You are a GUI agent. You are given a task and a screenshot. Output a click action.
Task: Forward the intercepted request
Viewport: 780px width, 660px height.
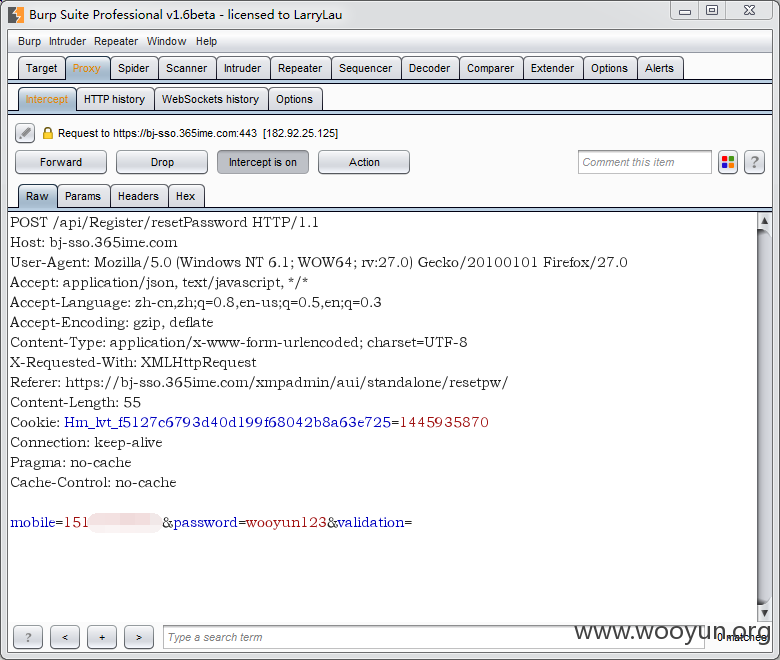61,162
